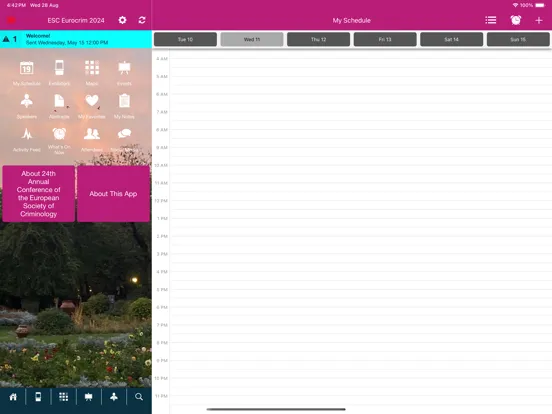Tap the exhibitors phone icon in bottom bar
This screenshot has width=552, height=414.
pos(38,397)
